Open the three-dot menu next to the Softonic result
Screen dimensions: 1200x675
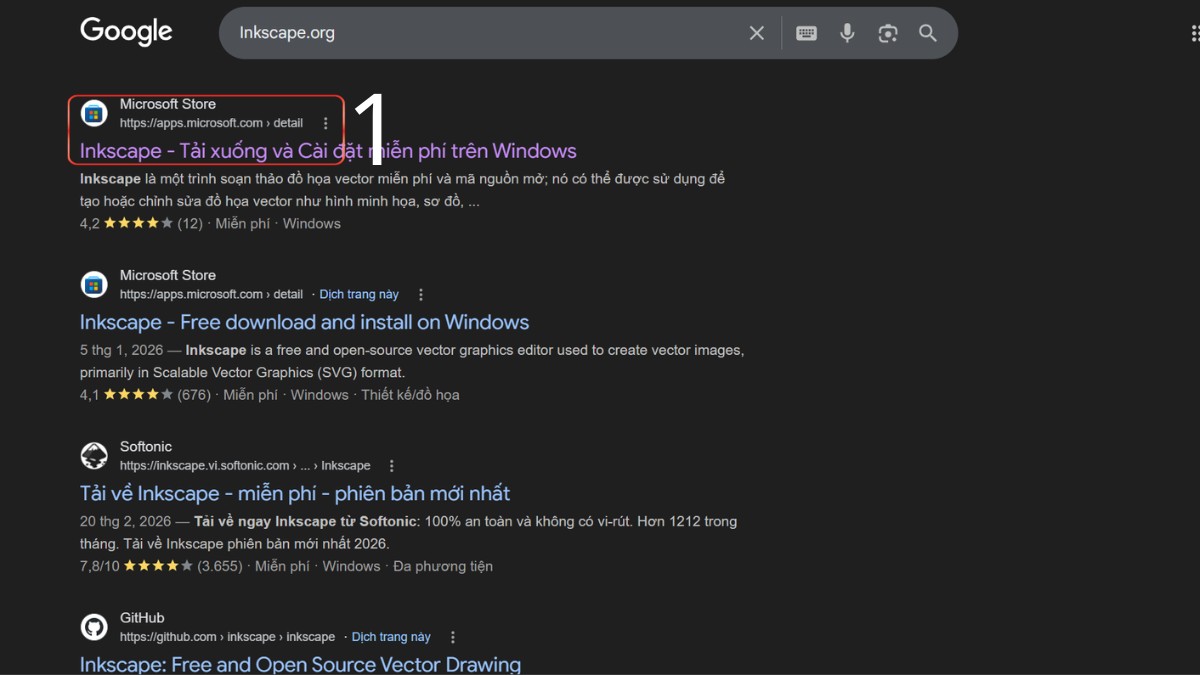click(391, 465)
